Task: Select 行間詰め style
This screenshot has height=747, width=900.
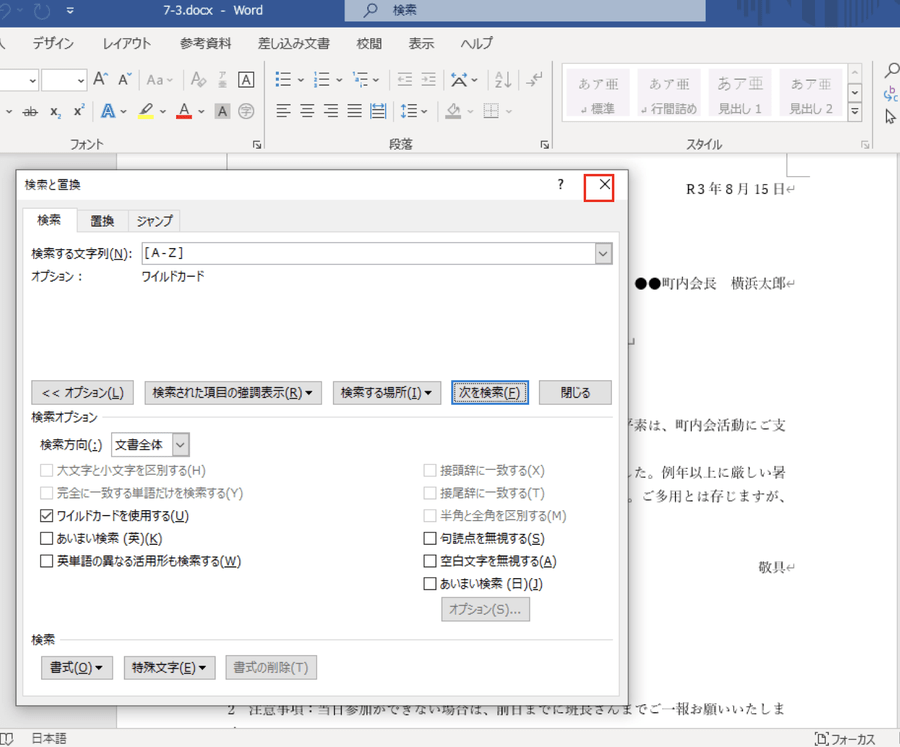Action: pos(669,93)
